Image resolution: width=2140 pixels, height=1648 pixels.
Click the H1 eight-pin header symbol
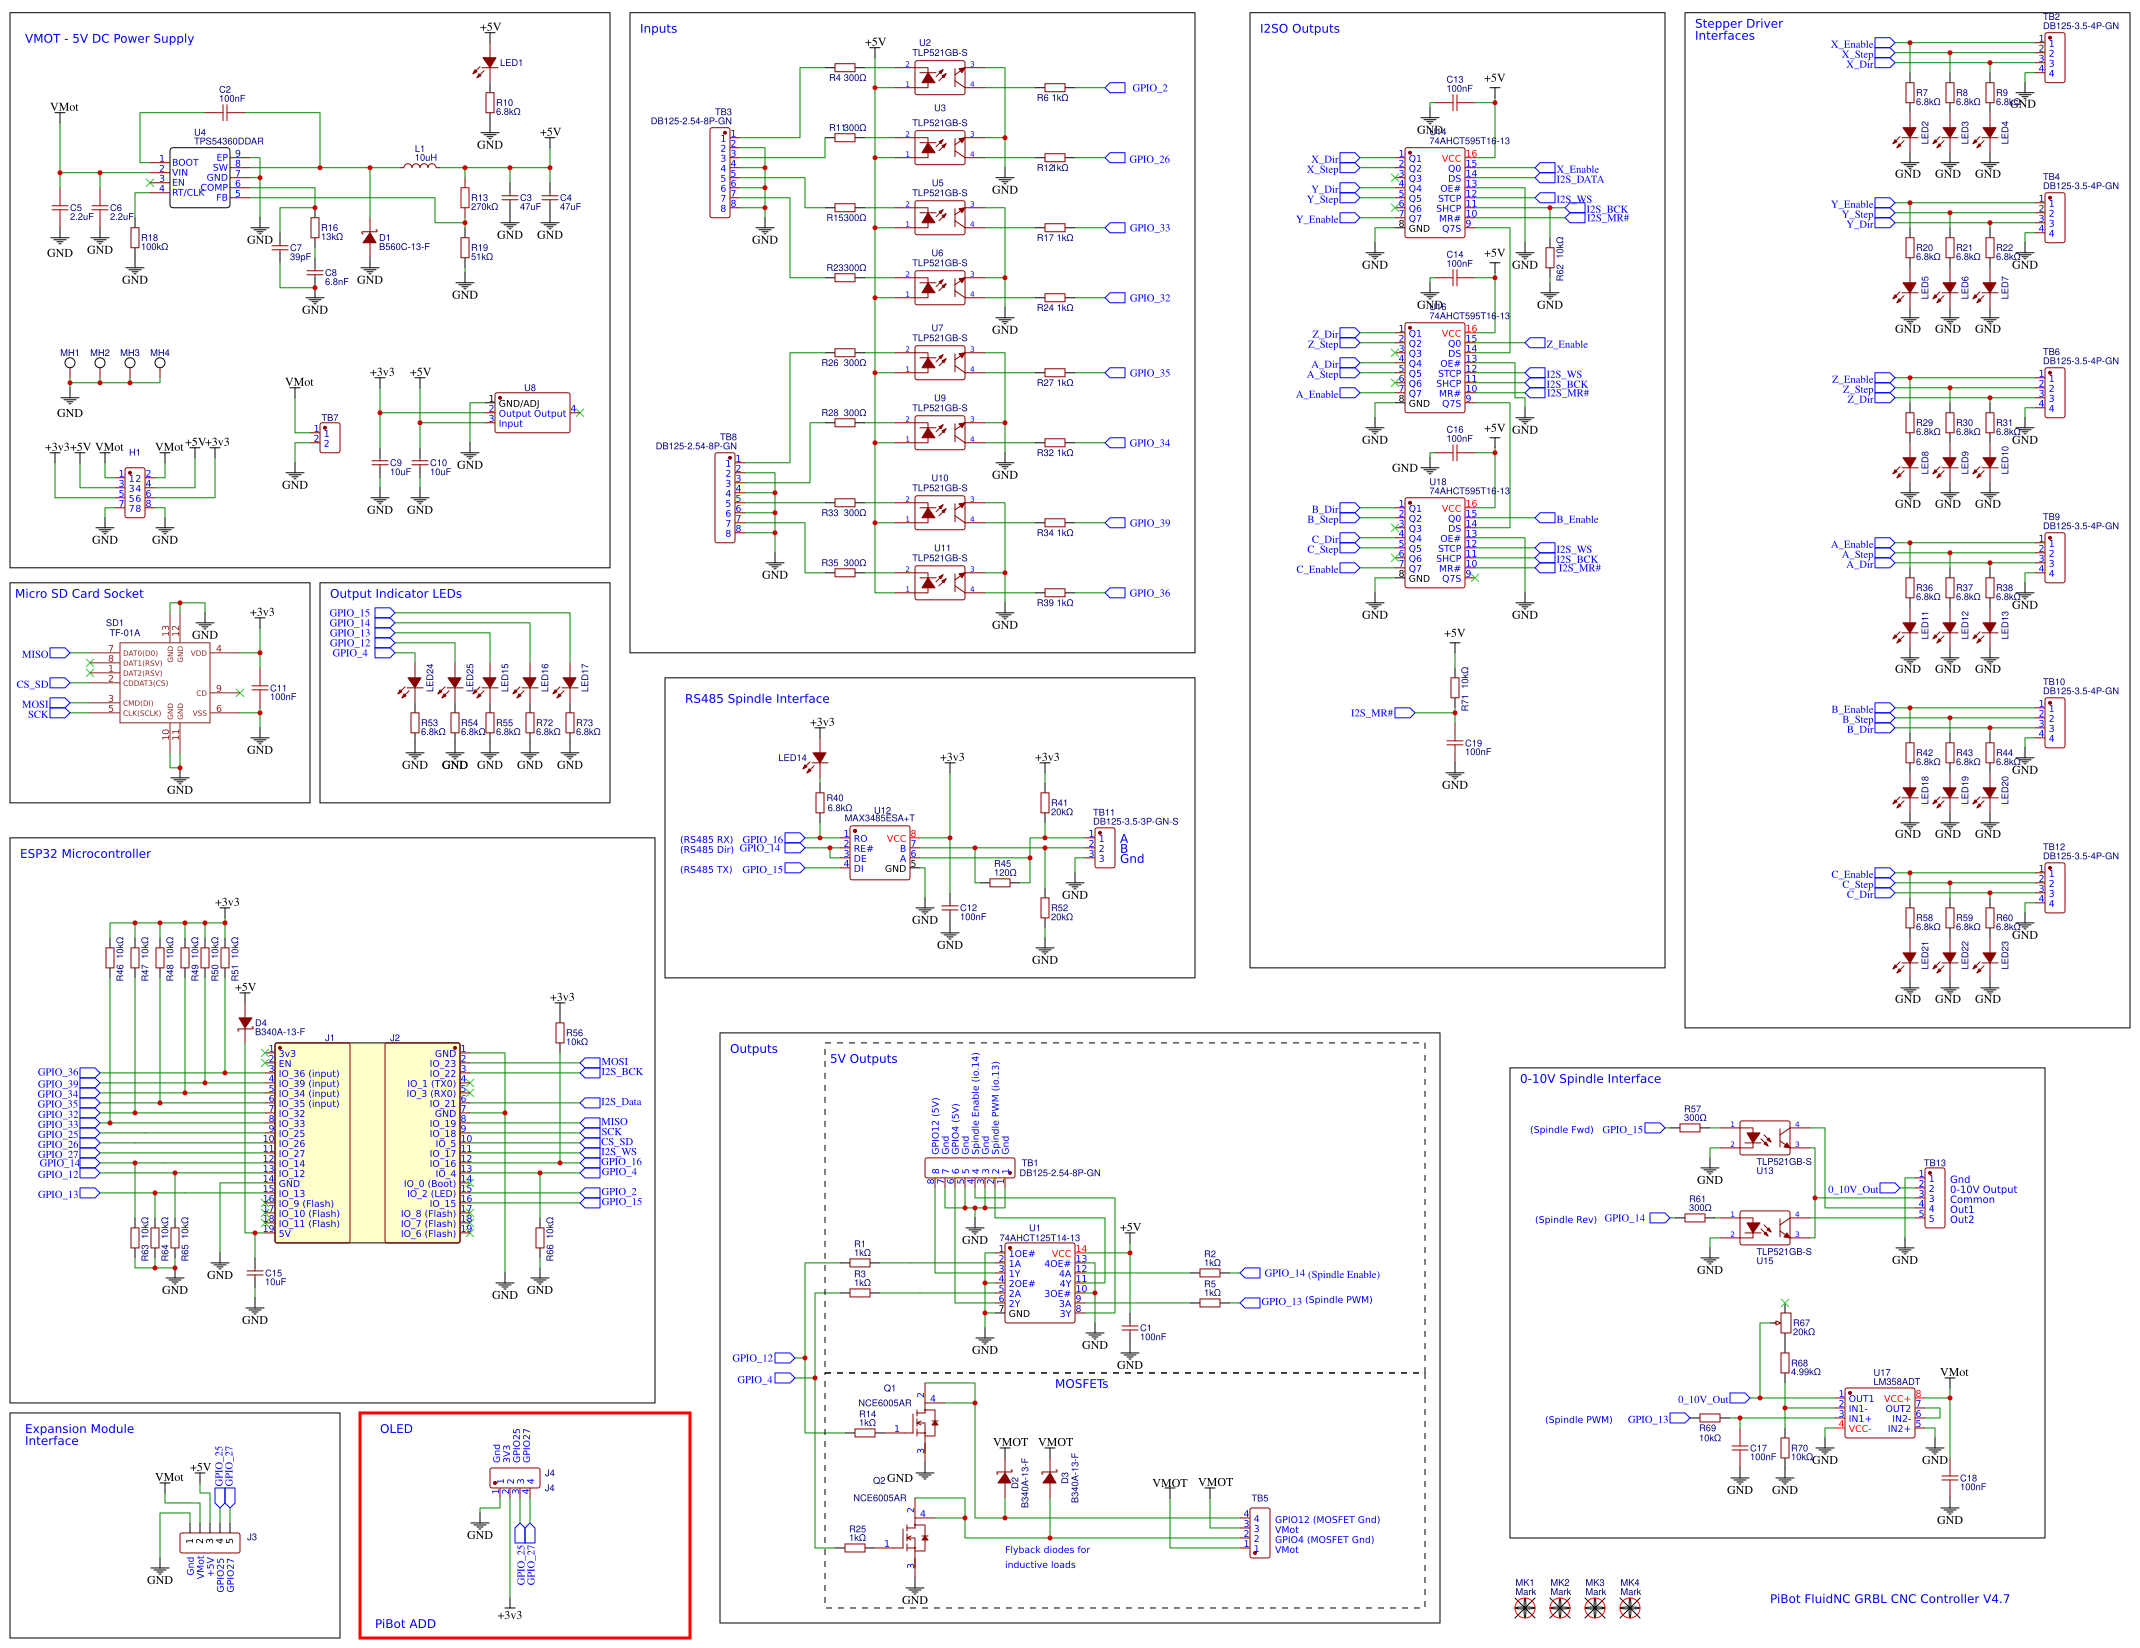pyautogui.click(x=134, y=493)
